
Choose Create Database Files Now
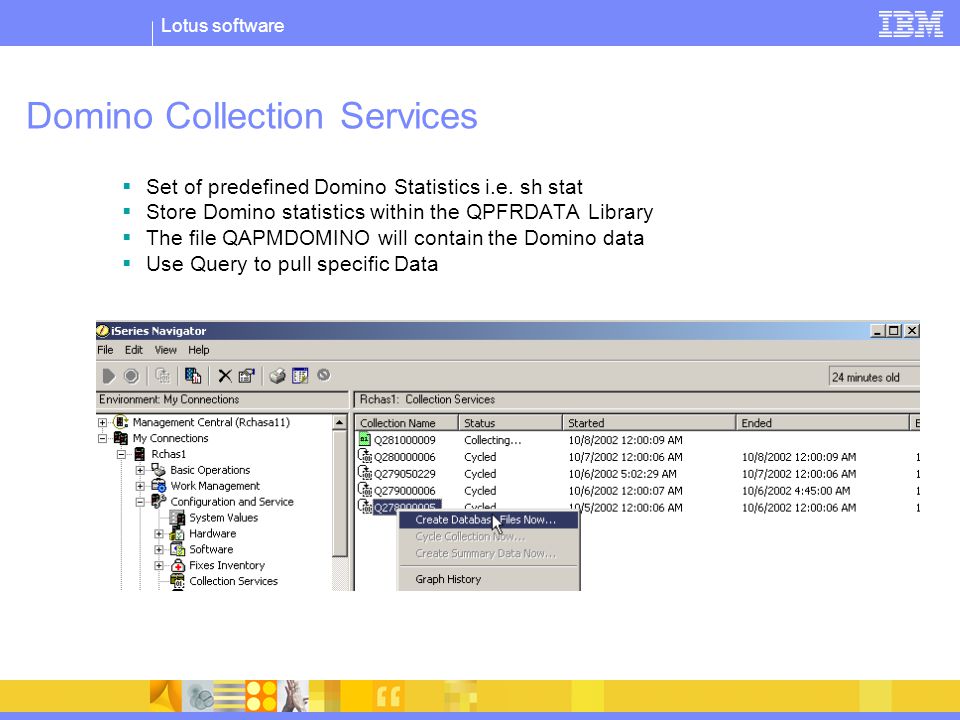tap(488, 520)
